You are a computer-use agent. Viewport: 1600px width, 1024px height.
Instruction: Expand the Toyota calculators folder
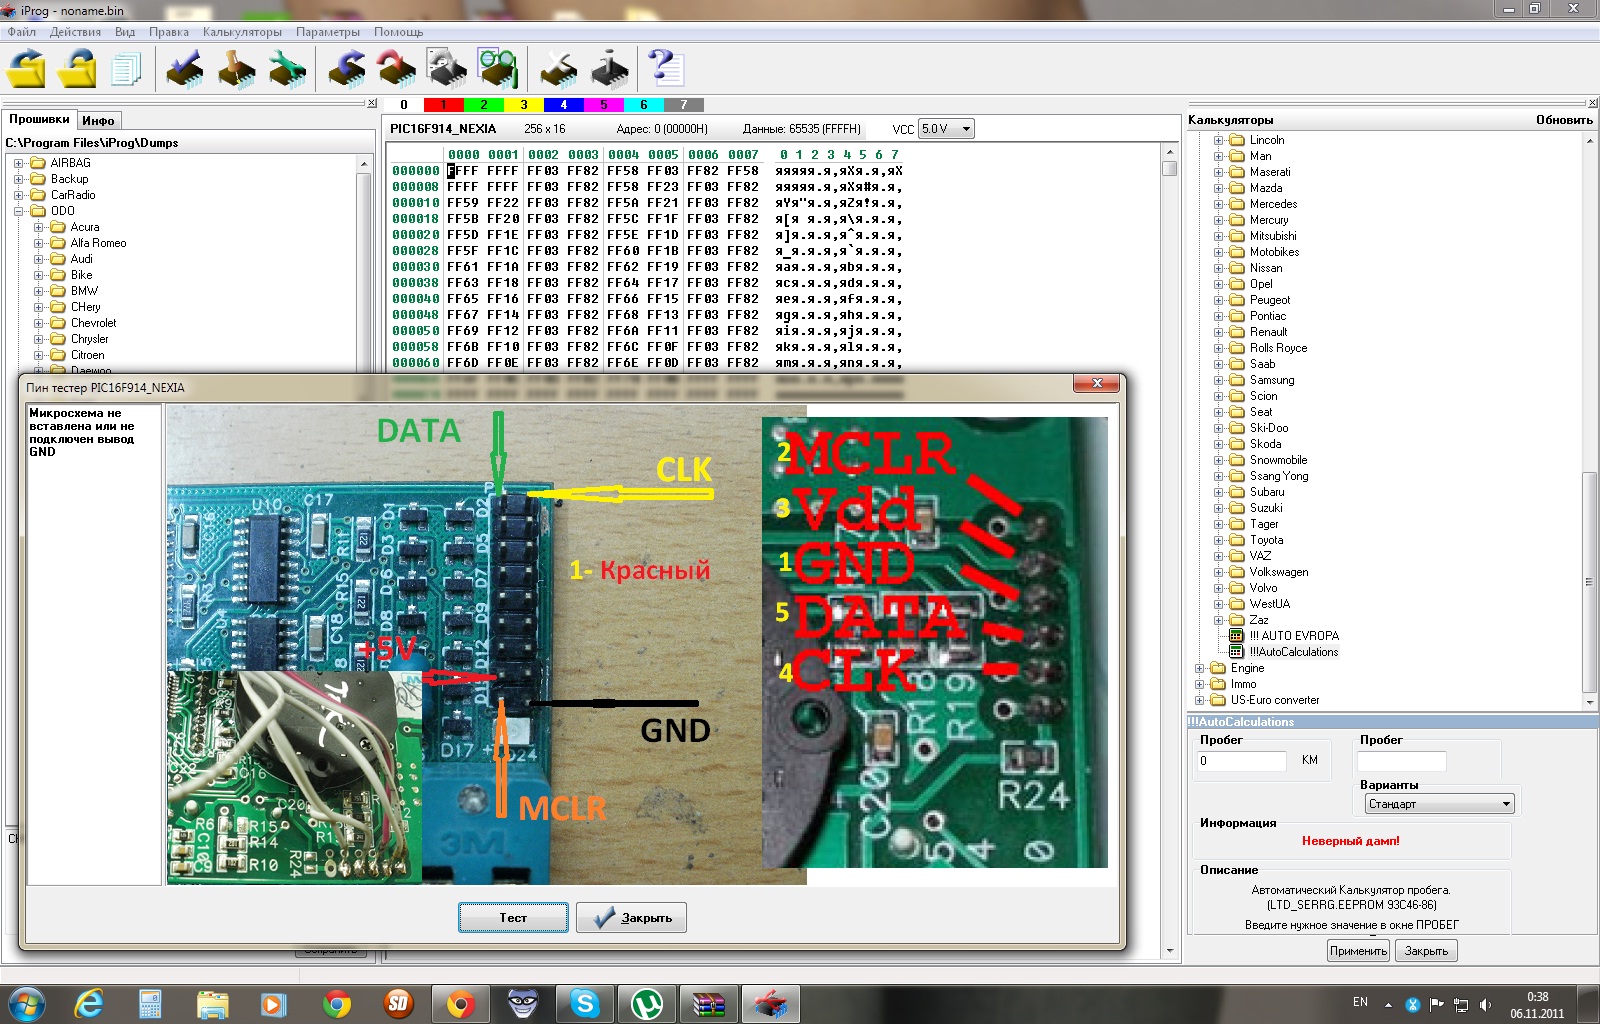[x=1219, y=540]
